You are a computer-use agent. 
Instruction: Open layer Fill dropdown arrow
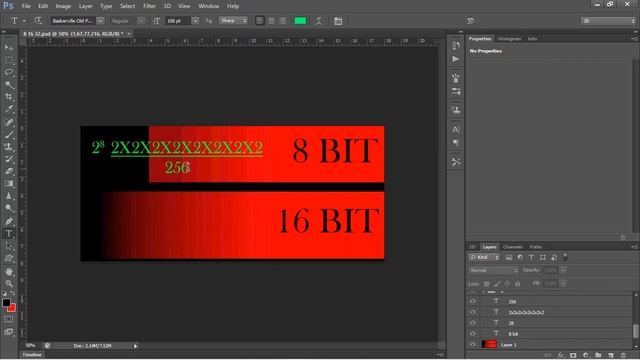563,283
